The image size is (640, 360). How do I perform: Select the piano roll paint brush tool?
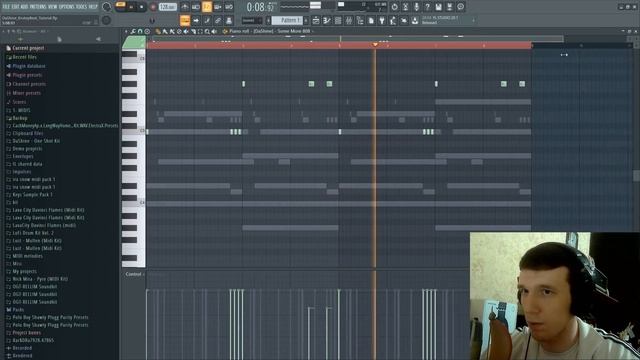(165, 31)
